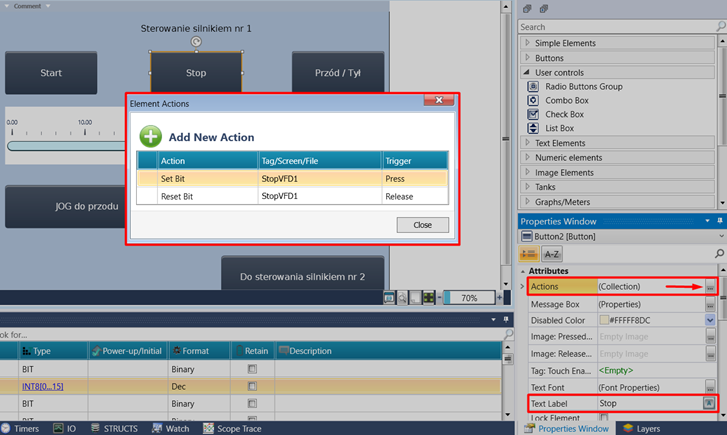The image size is (727, 435).
Task: Open the Disabled Color dropdown
Action: pyautogui.click(x=710, y=320)
